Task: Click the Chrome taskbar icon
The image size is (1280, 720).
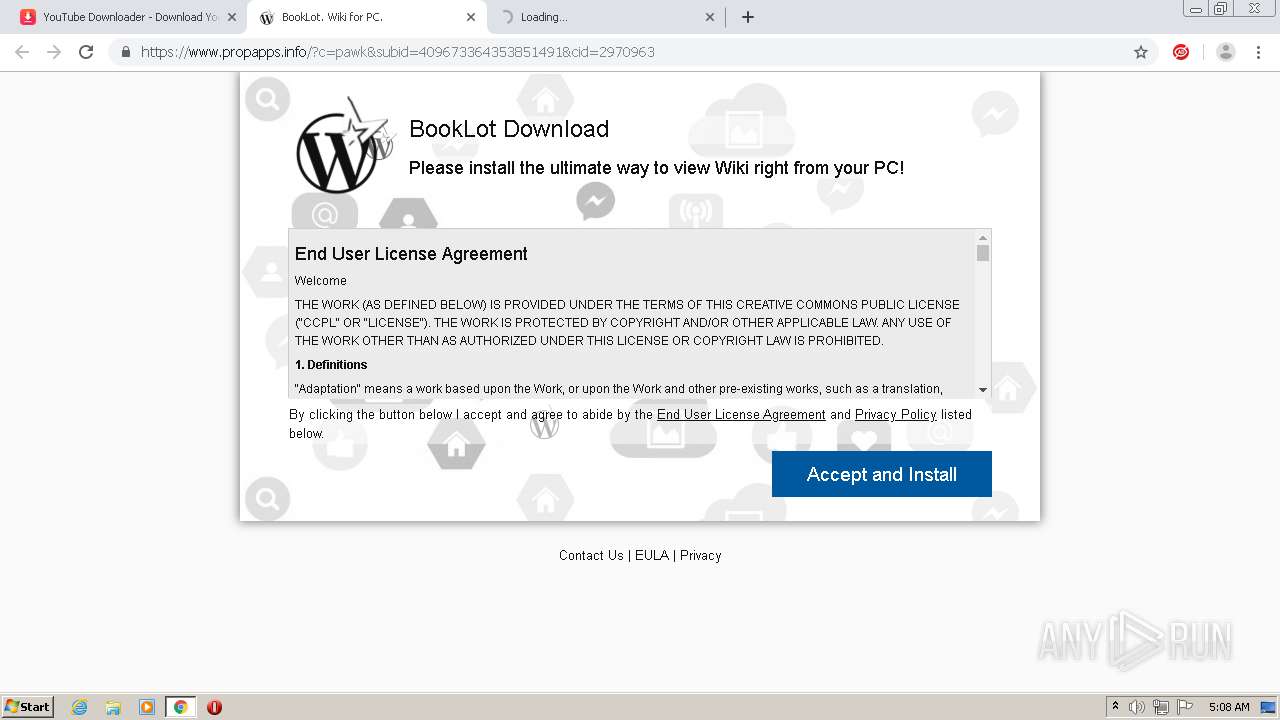Action: [x=180, y=707]
